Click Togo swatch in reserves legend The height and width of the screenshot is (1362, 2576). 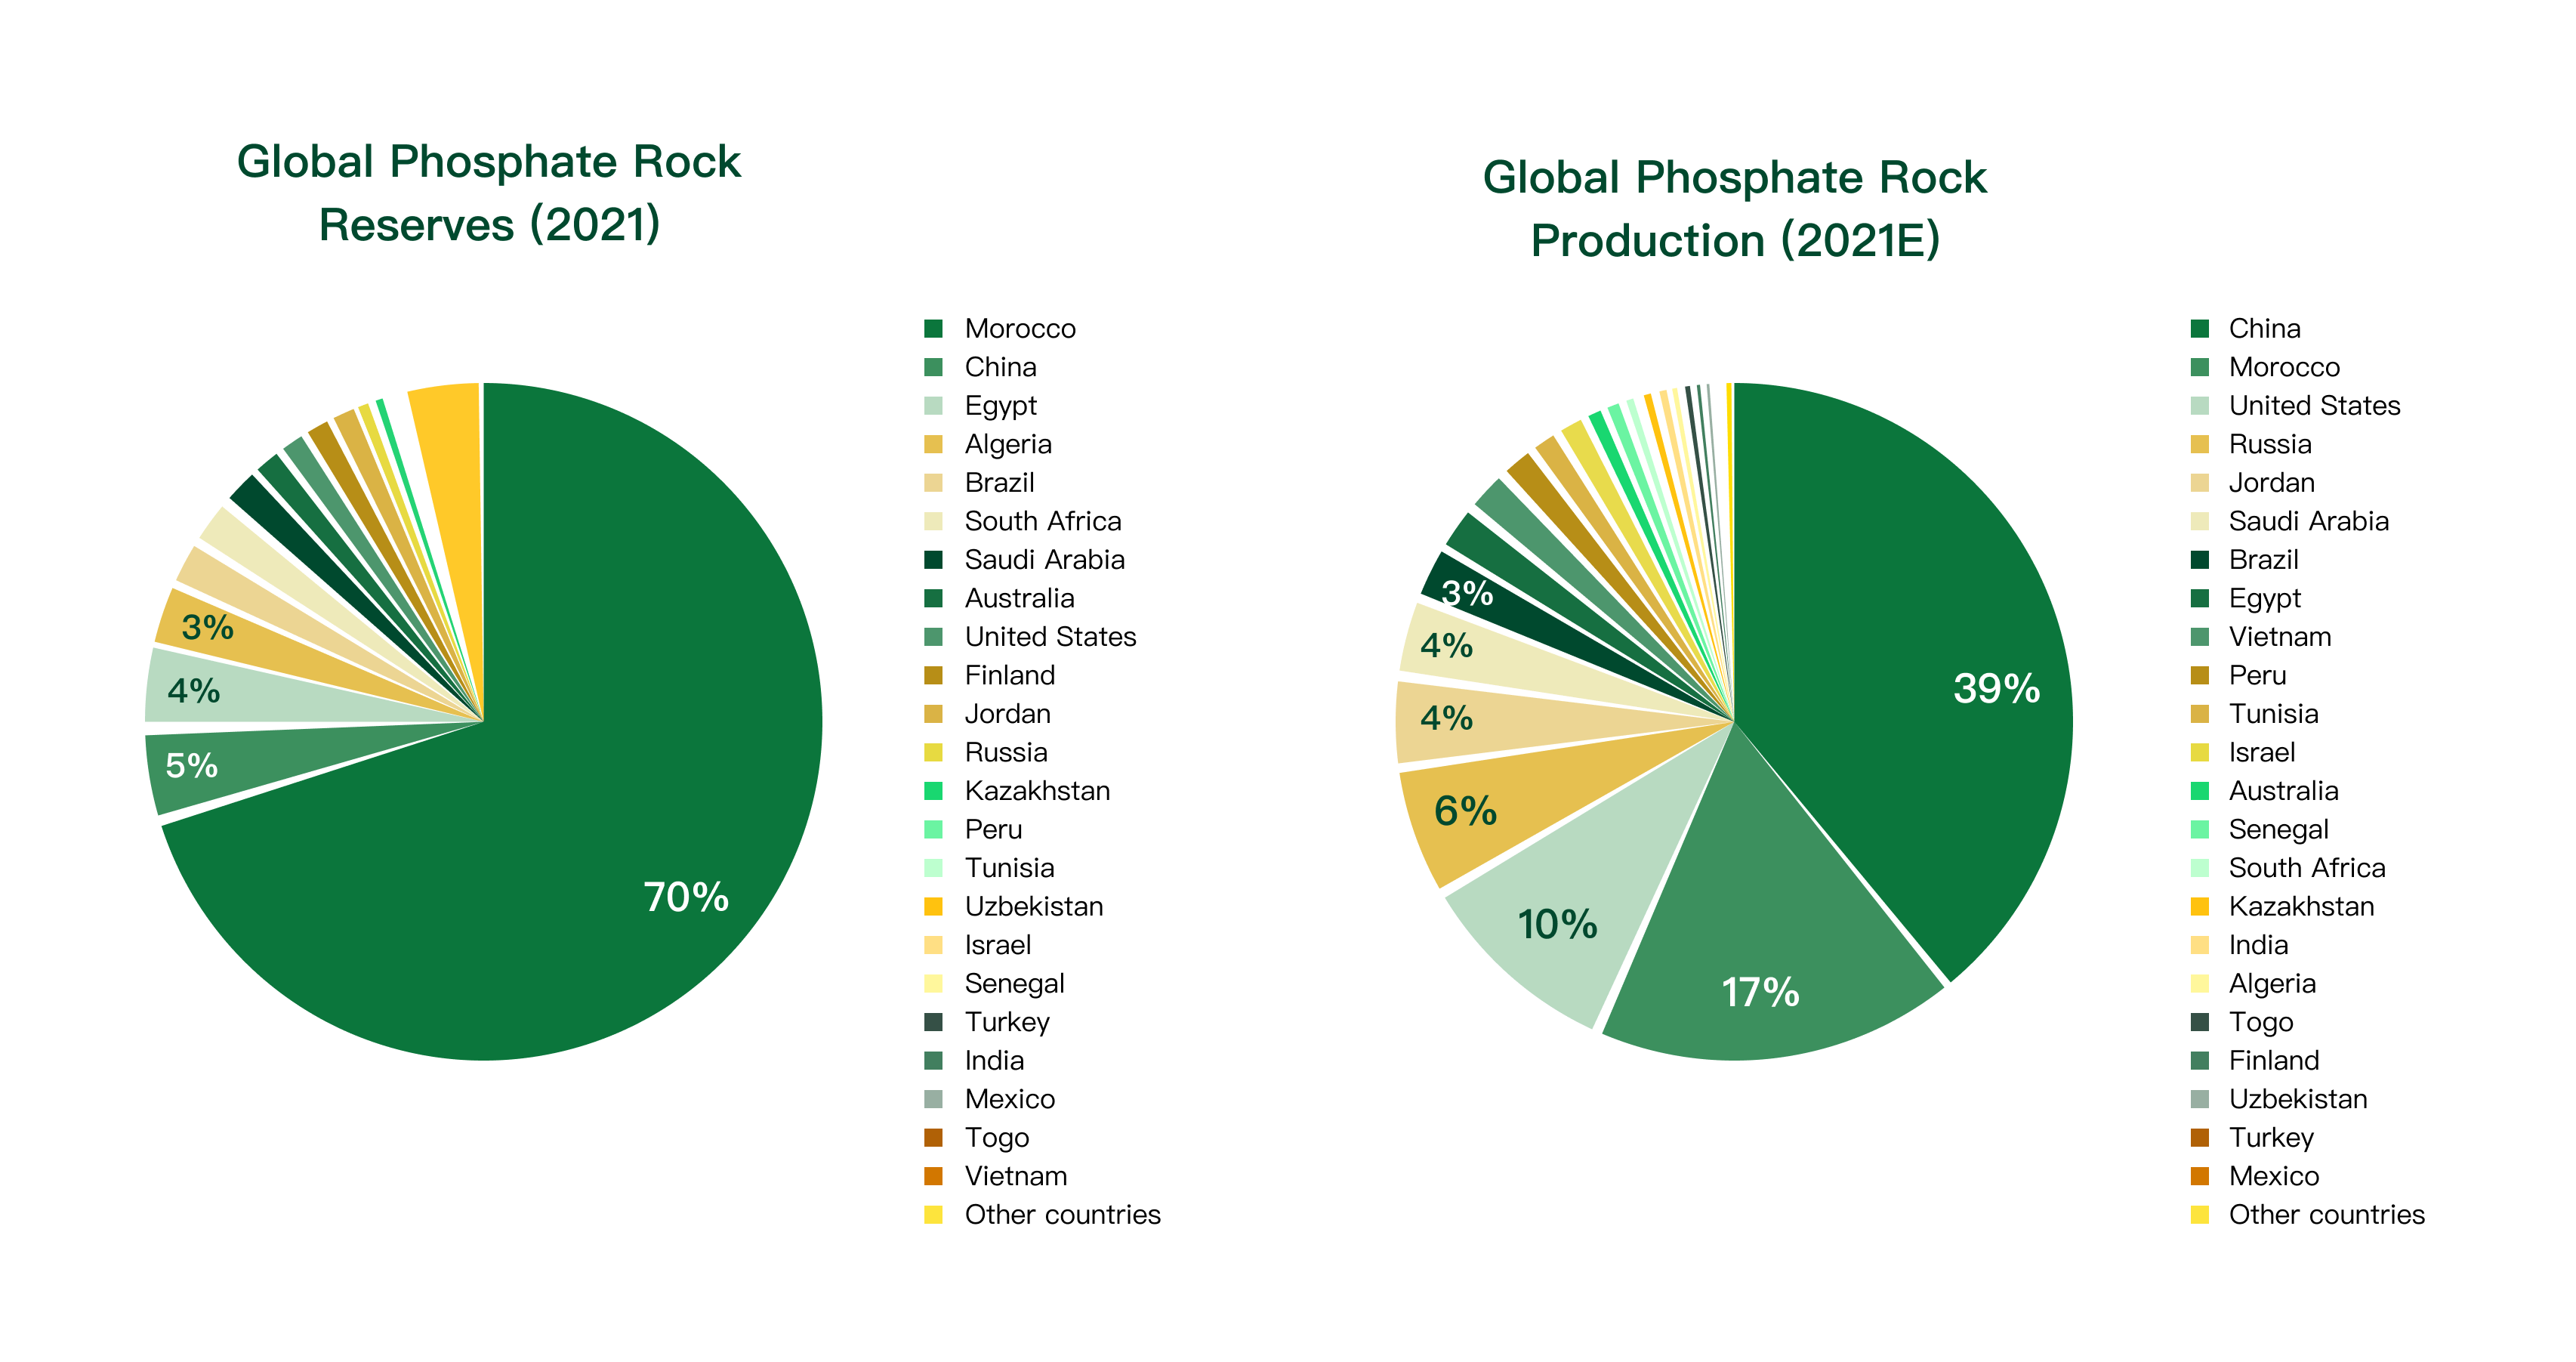(933, 1138)
